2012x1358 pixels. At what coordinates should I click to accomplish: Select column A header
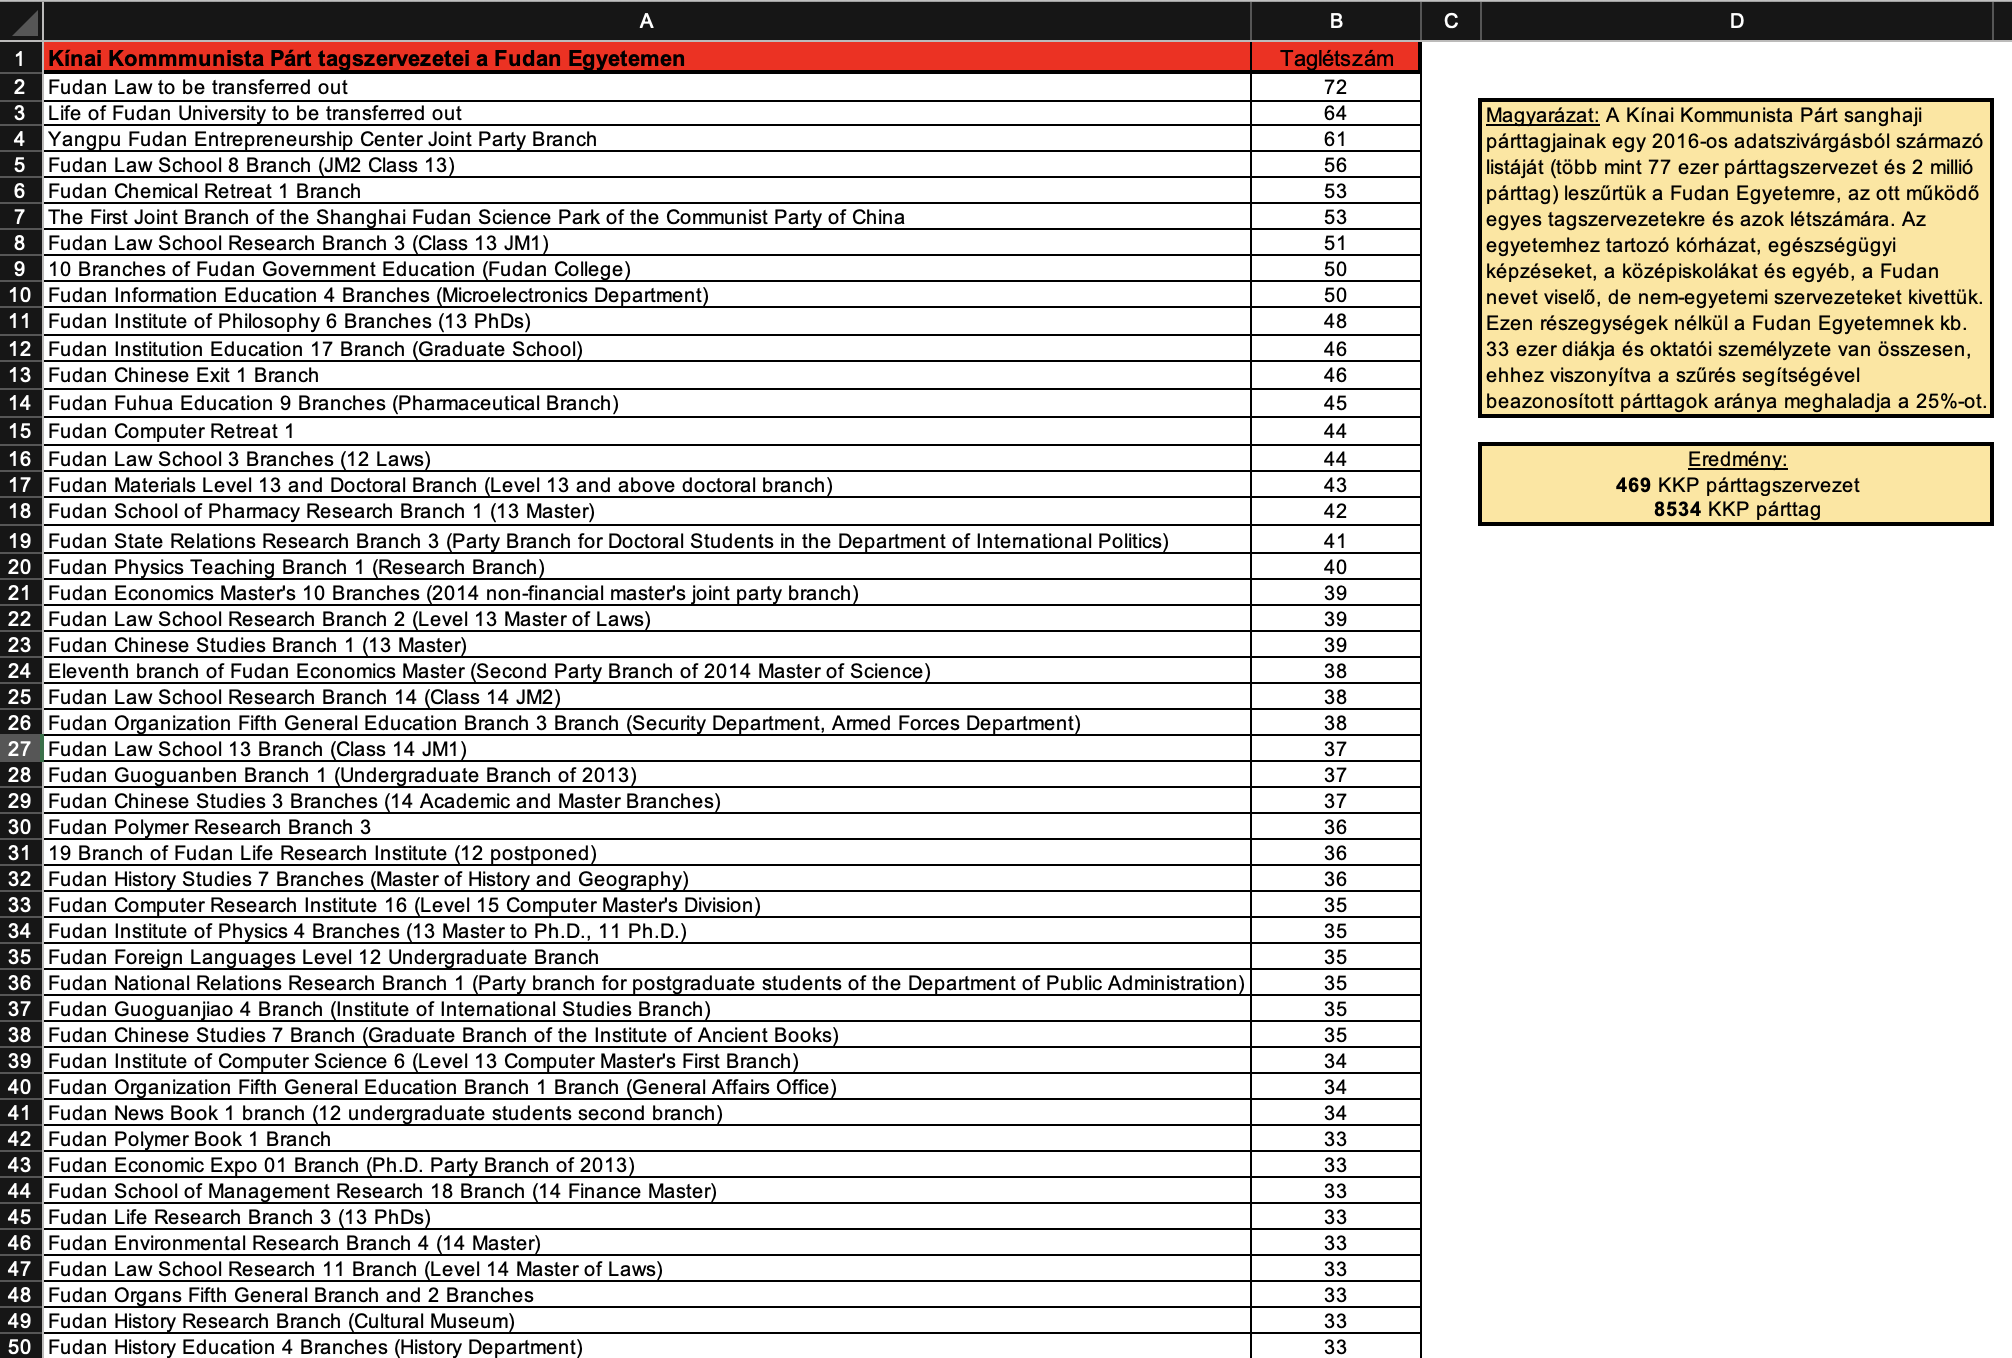646,21
